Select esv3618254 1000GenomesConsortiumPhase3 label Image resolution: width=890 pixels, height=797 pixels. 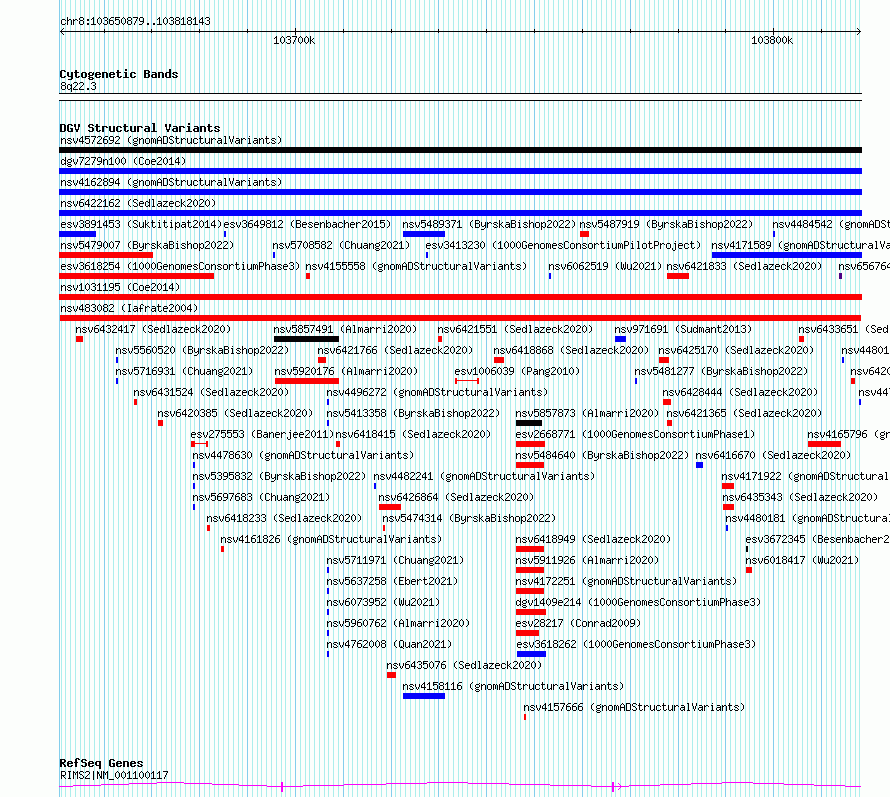(x=180, y=266)
